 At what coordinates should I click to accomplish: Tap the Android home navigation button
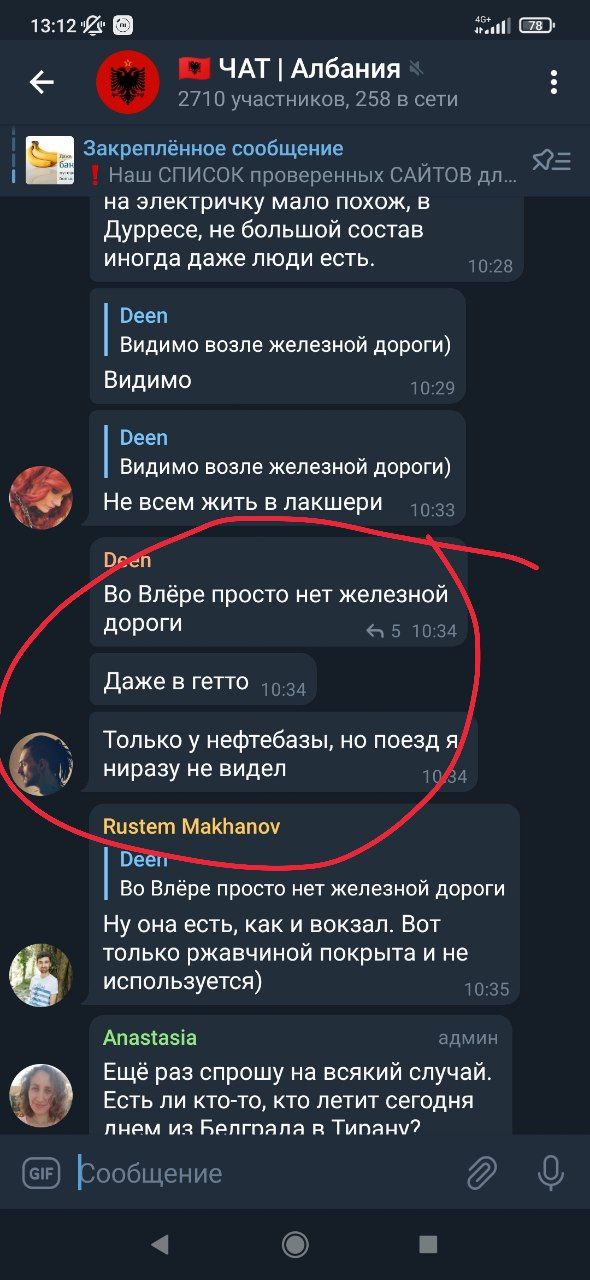[295, 1243]
